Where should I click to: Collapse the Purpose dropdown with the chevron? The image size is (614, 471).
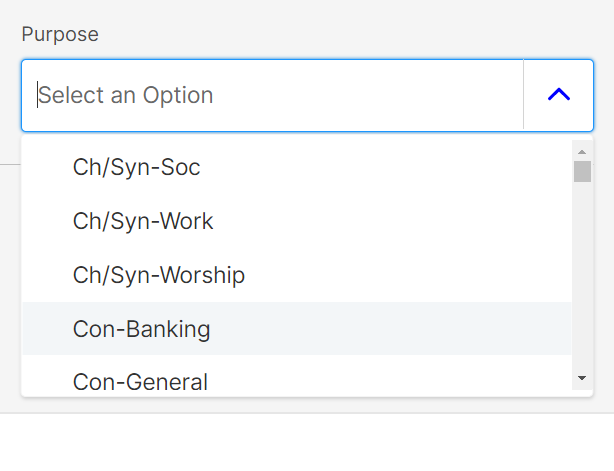pyautogui.click(x=558, y=95)
